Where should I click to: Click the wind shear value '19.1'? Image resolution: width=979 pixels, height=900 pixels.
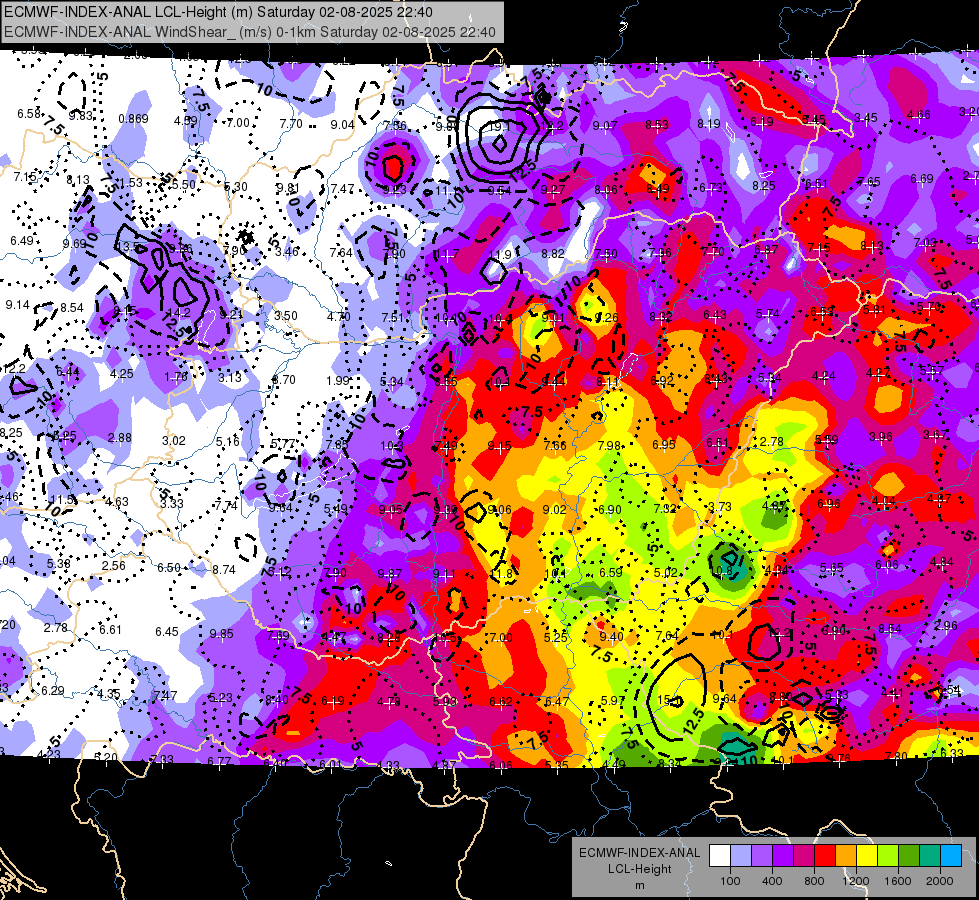click(499, 127)
